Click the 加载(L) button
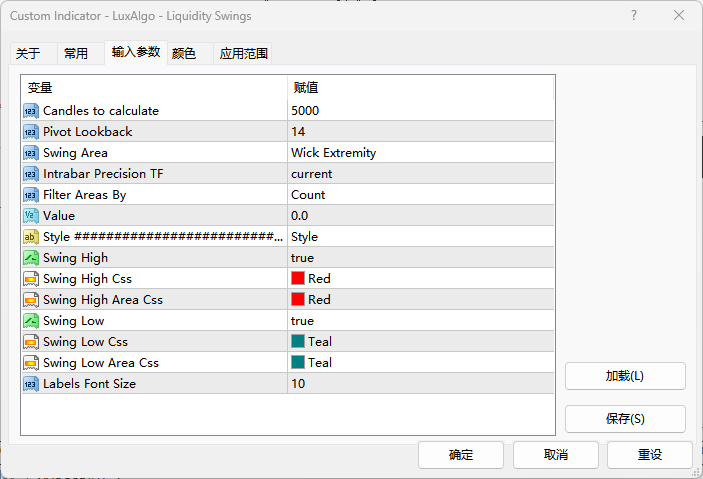703x479 pixels. click(625, 376)
